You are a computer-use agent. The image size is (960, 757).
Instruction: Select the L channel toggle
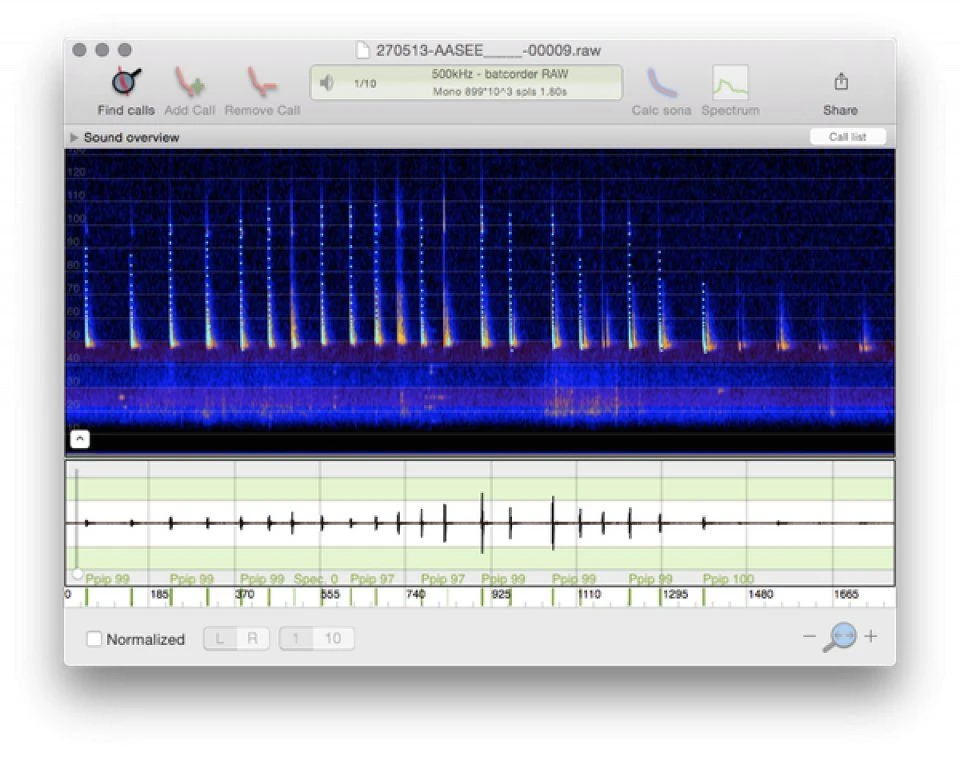[x=220, y=639]
